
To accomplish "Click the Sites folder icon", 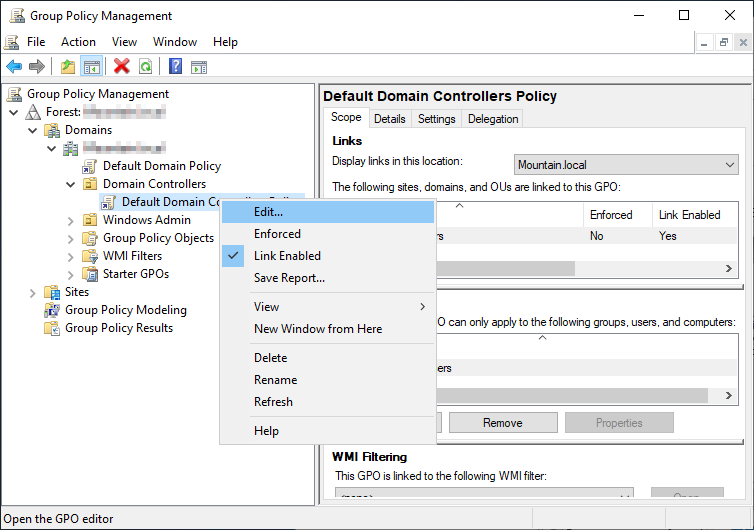I will (x=52, y=292).
